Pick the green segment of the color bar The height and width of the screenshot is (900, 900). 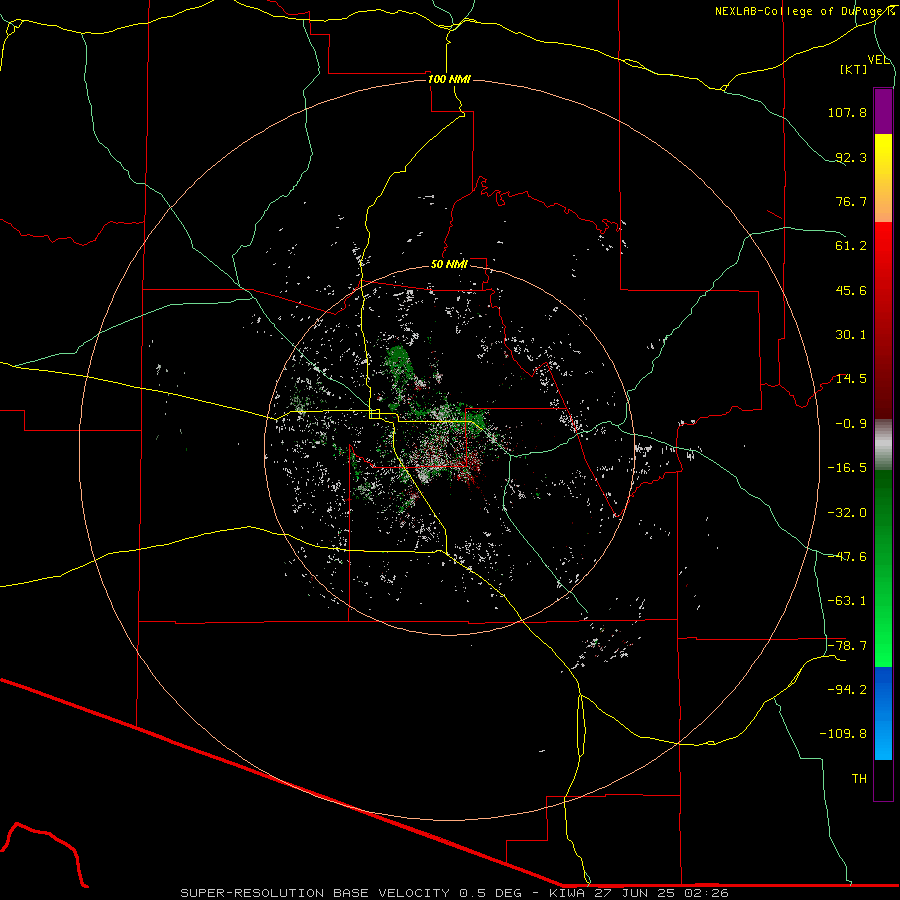883,568
